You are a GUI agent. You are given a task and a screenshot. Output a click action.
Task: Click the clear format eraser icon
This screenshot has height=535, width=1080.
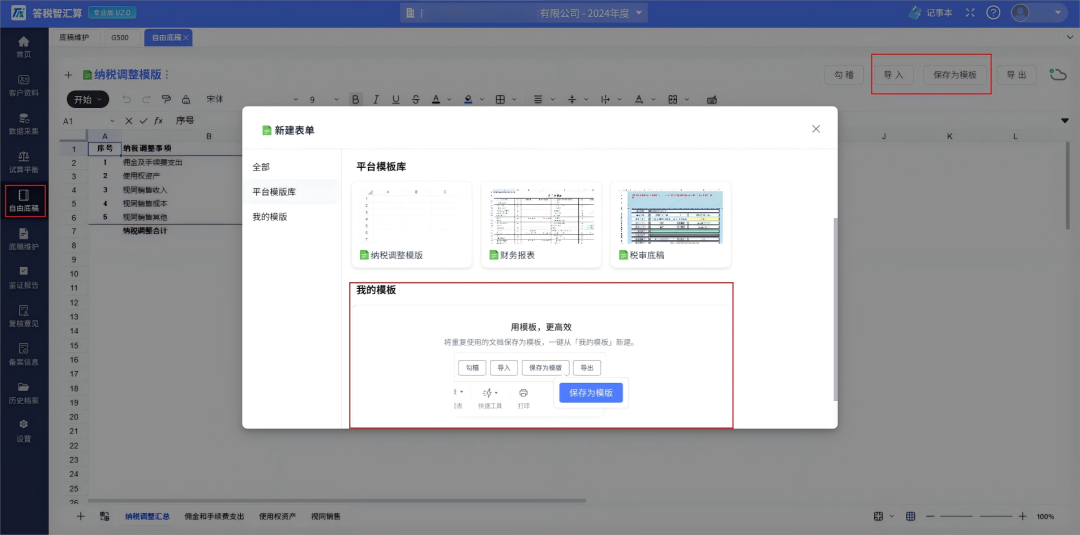point(186,99)
